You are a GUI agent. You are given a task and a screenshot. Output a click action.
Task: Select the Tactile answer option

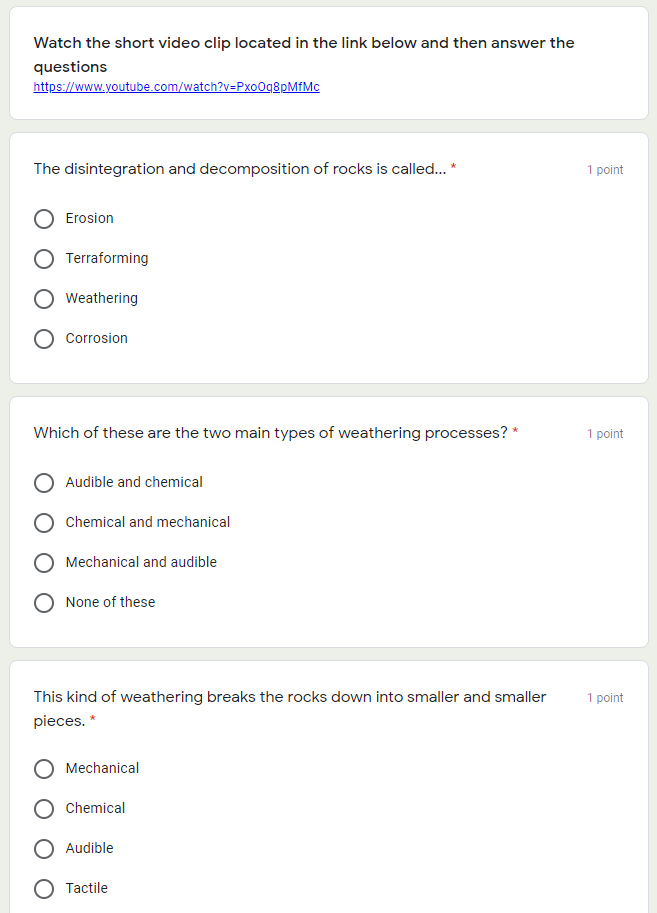(x=44, y=888)
